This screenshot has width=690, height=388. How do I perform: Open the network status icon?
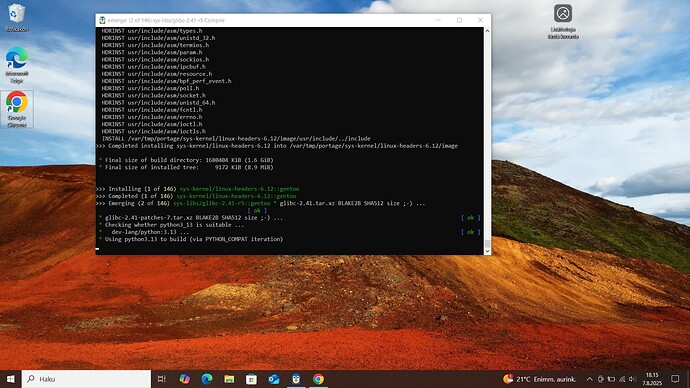point(622,379)
